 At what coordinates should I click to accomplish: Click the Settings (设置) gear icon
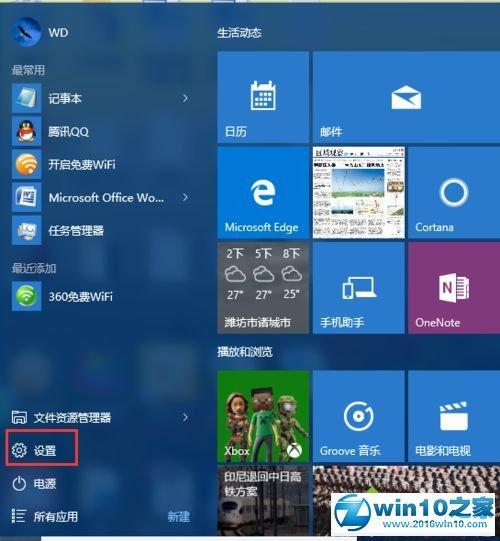[19, 450]
